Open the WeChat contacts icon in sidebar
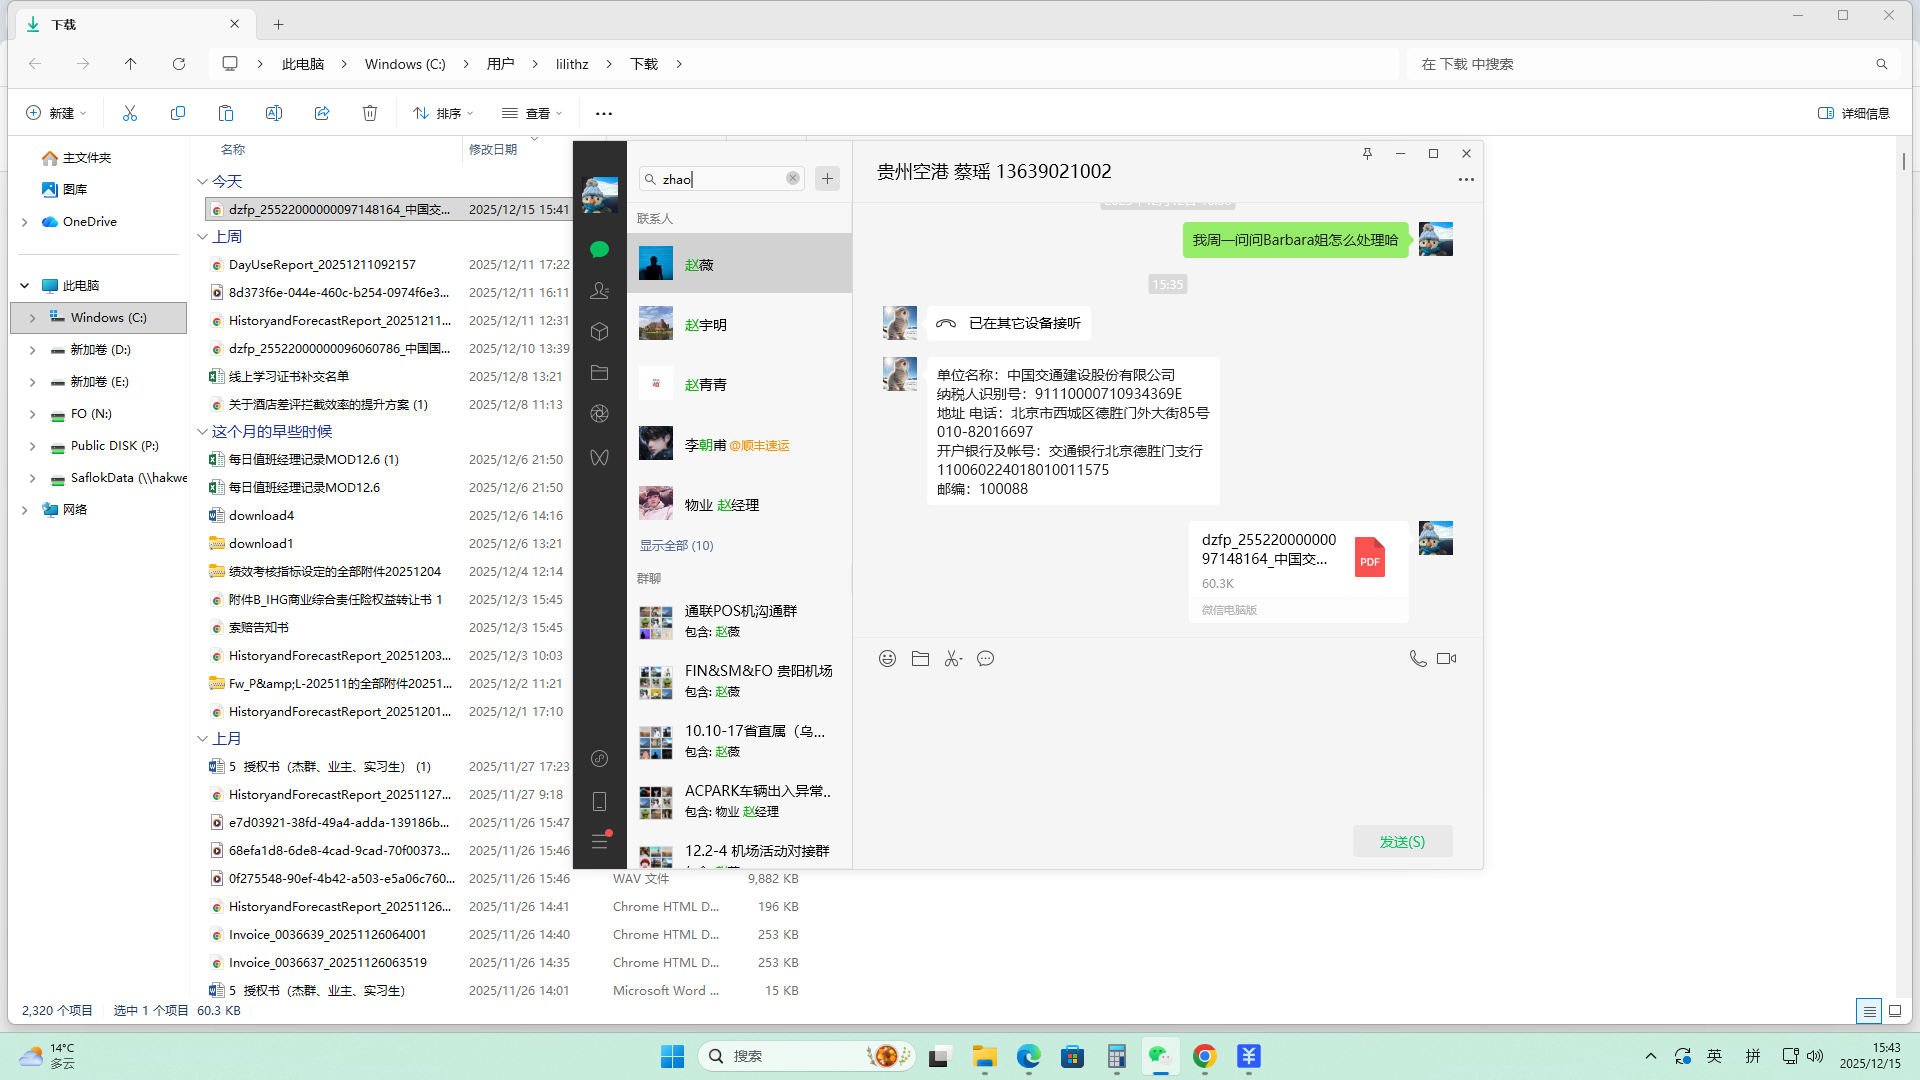 (599, 291)
